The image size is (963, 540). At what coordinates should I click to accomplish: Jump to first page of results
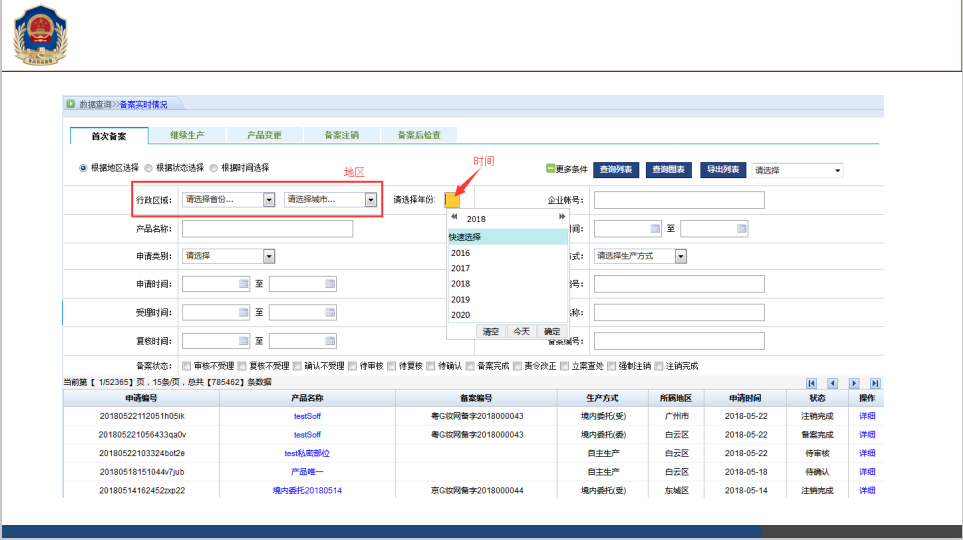(x=811, y=383)
